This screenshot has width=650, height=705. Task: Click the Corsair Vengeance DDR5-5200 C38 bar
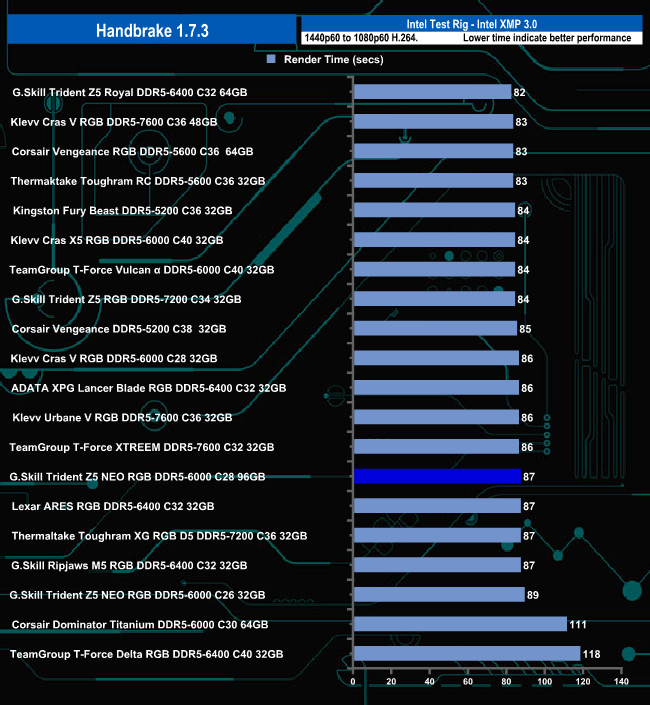(x=436, y=328)
